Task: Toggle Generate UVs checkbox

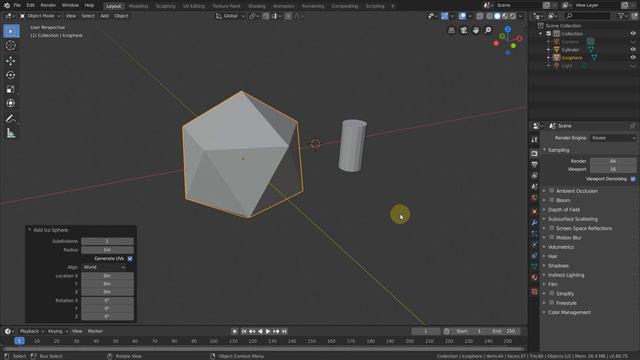Action: [130, 258]
